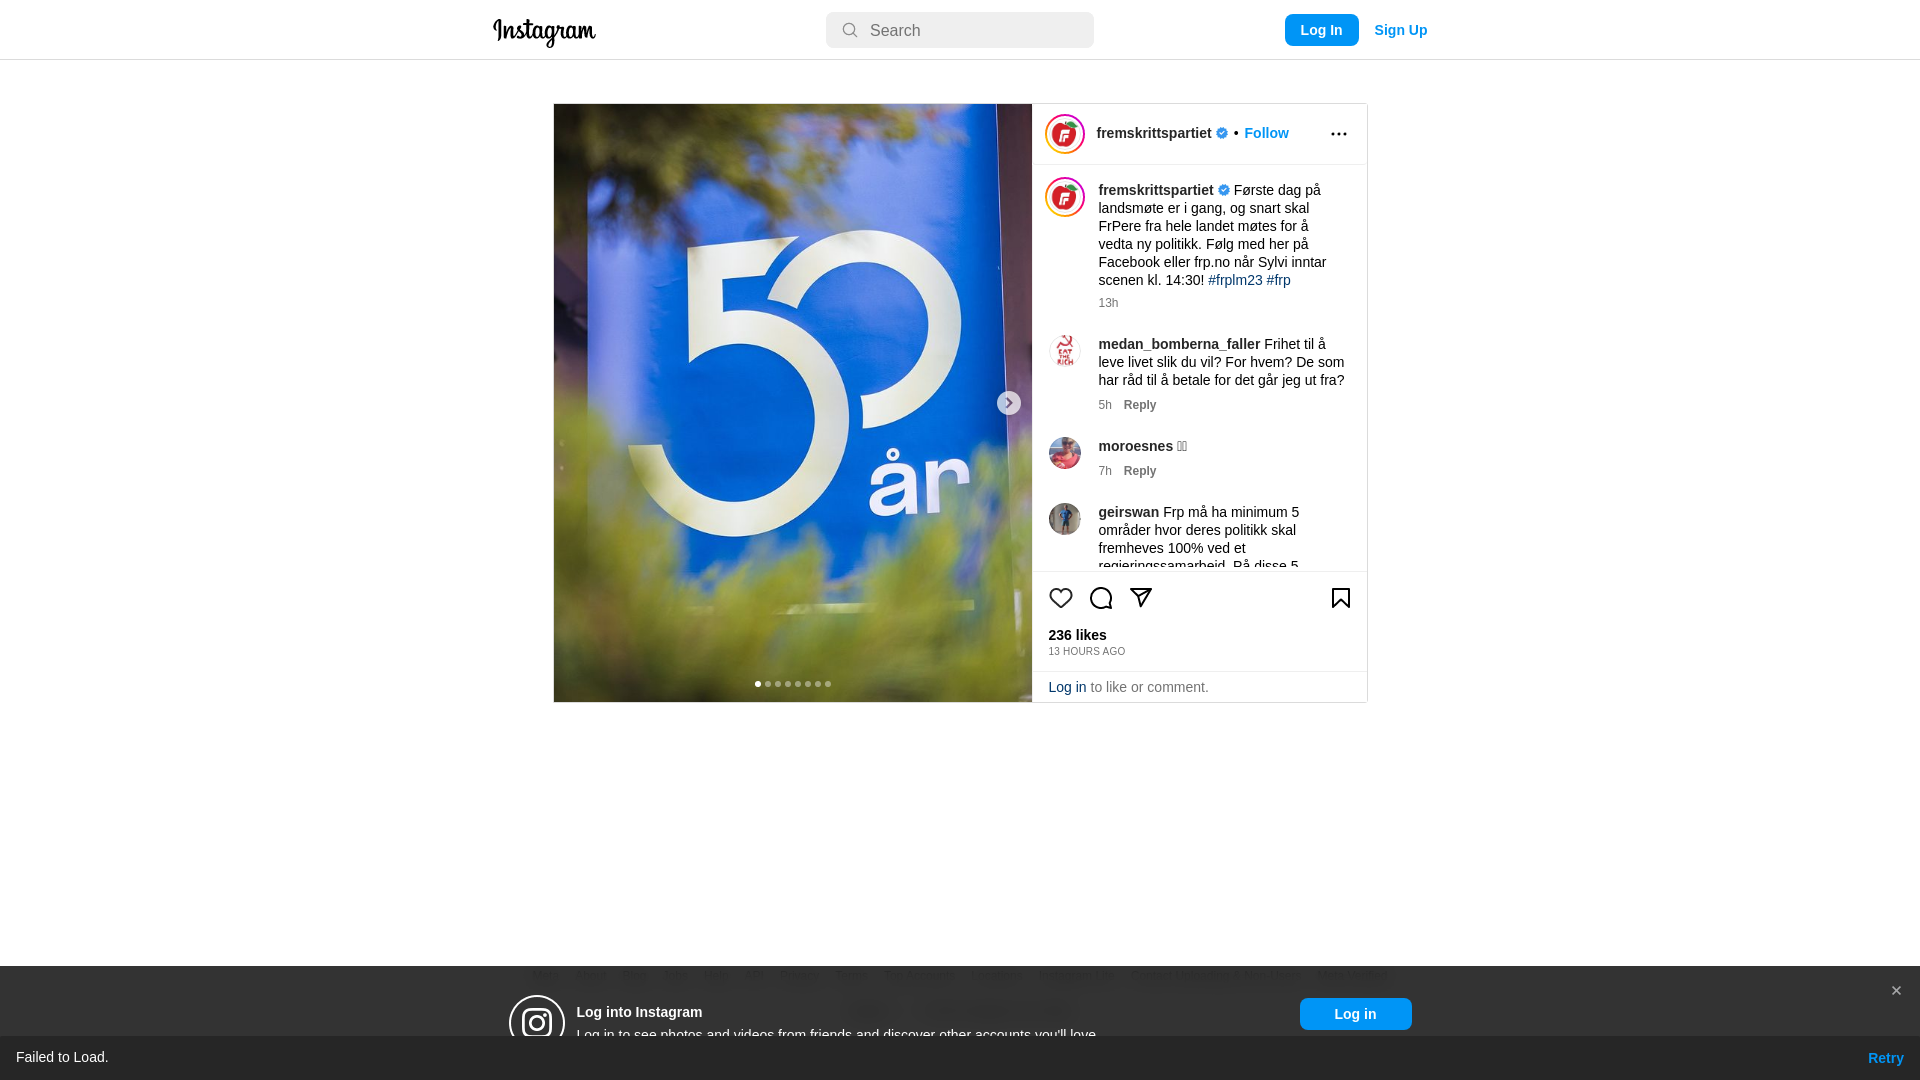The height and width of the screenshot is (1080, 1920).
Task: Save the post with the bookmark icon
Action: click(x=1340, y=598)
